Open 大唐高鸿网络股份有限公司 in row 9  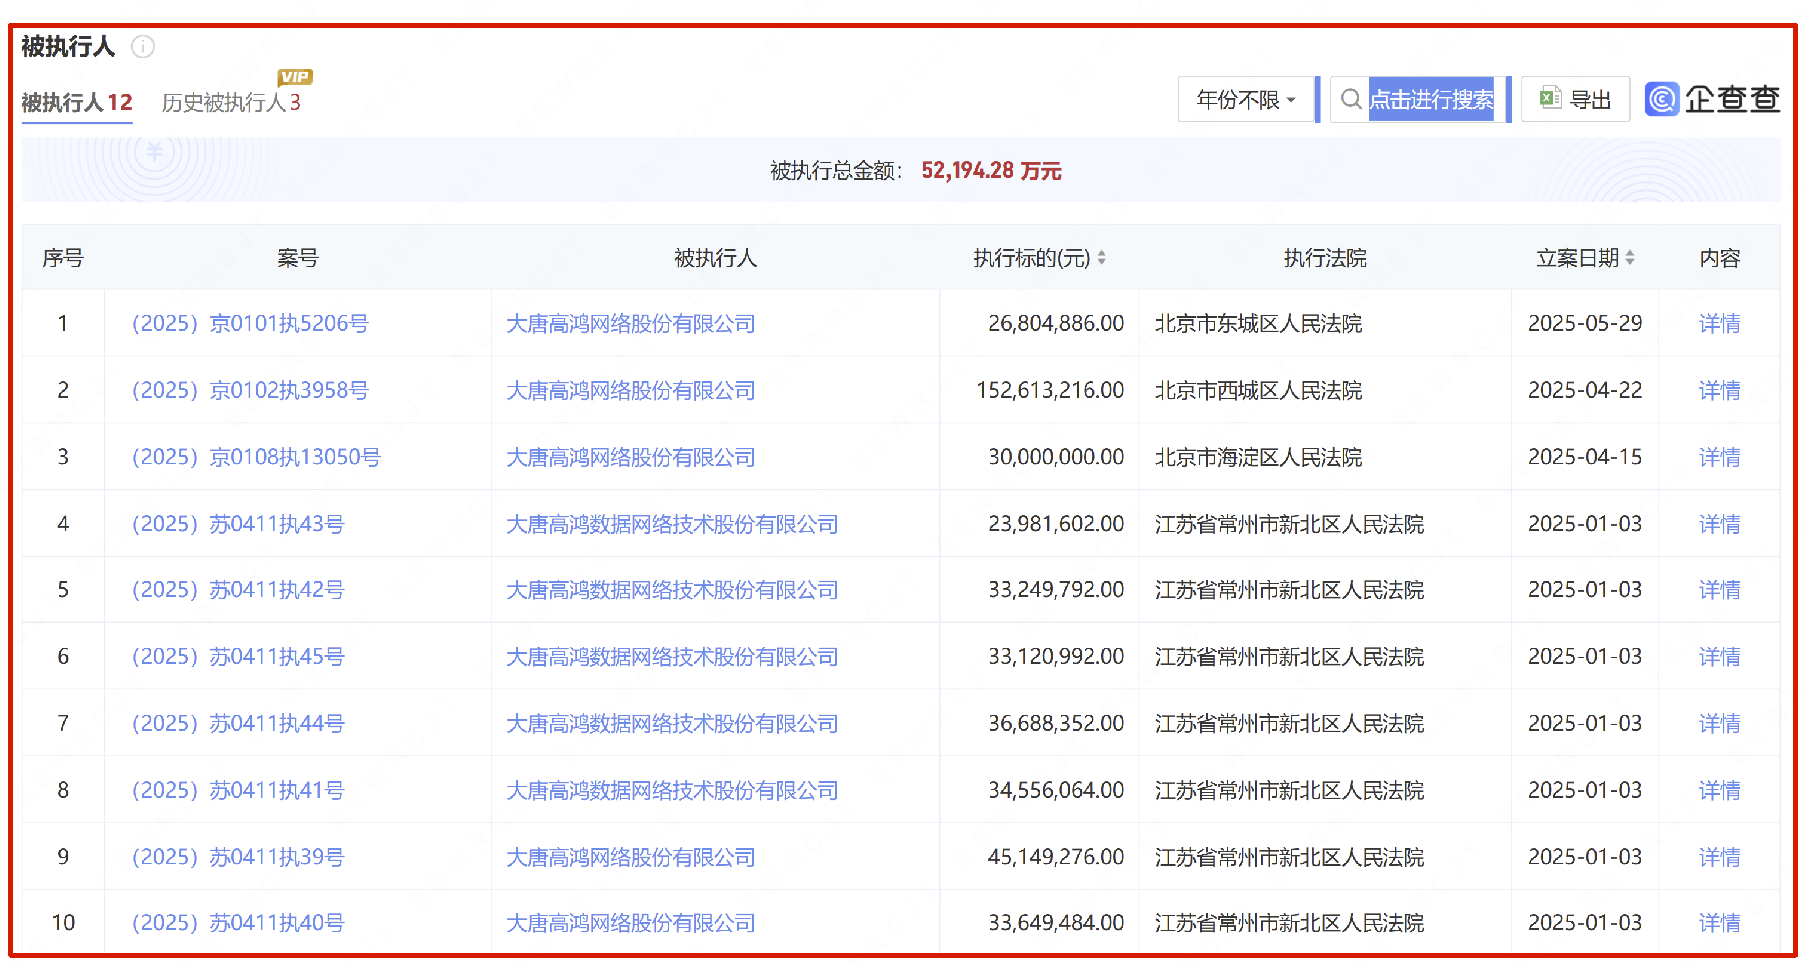tap(631, 857)
